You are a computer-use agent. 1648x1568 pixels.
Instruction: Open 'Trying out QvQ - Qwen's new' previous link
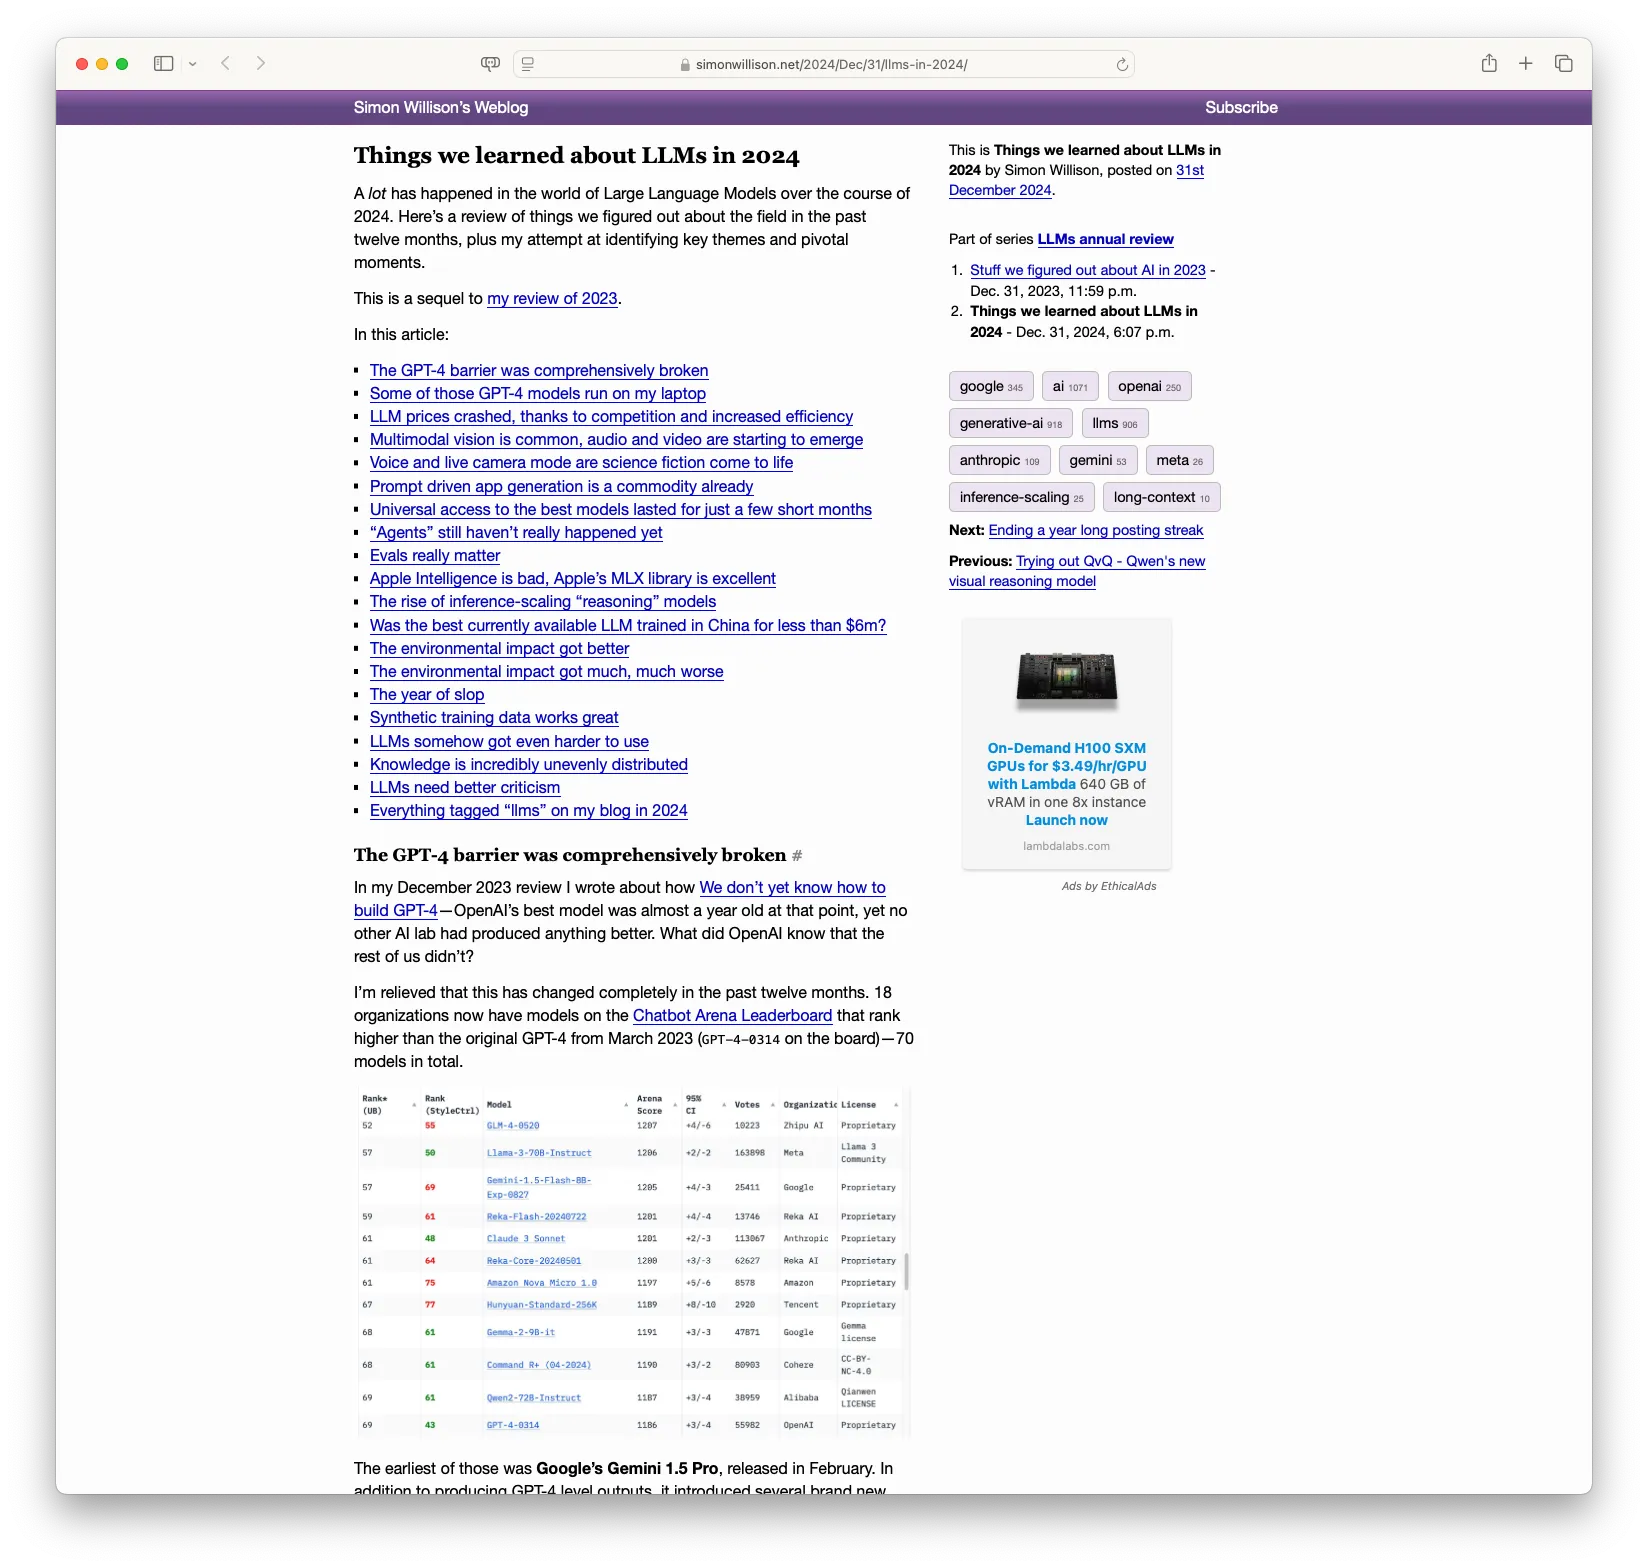[1111, 561]
